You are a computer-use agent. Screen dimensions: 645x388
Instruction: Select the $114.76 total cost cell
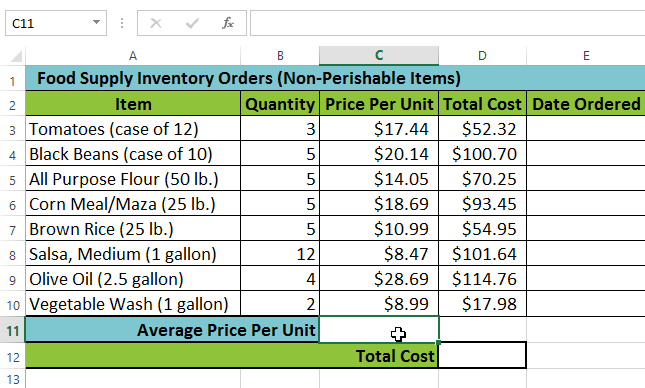(x=483, y=279)
